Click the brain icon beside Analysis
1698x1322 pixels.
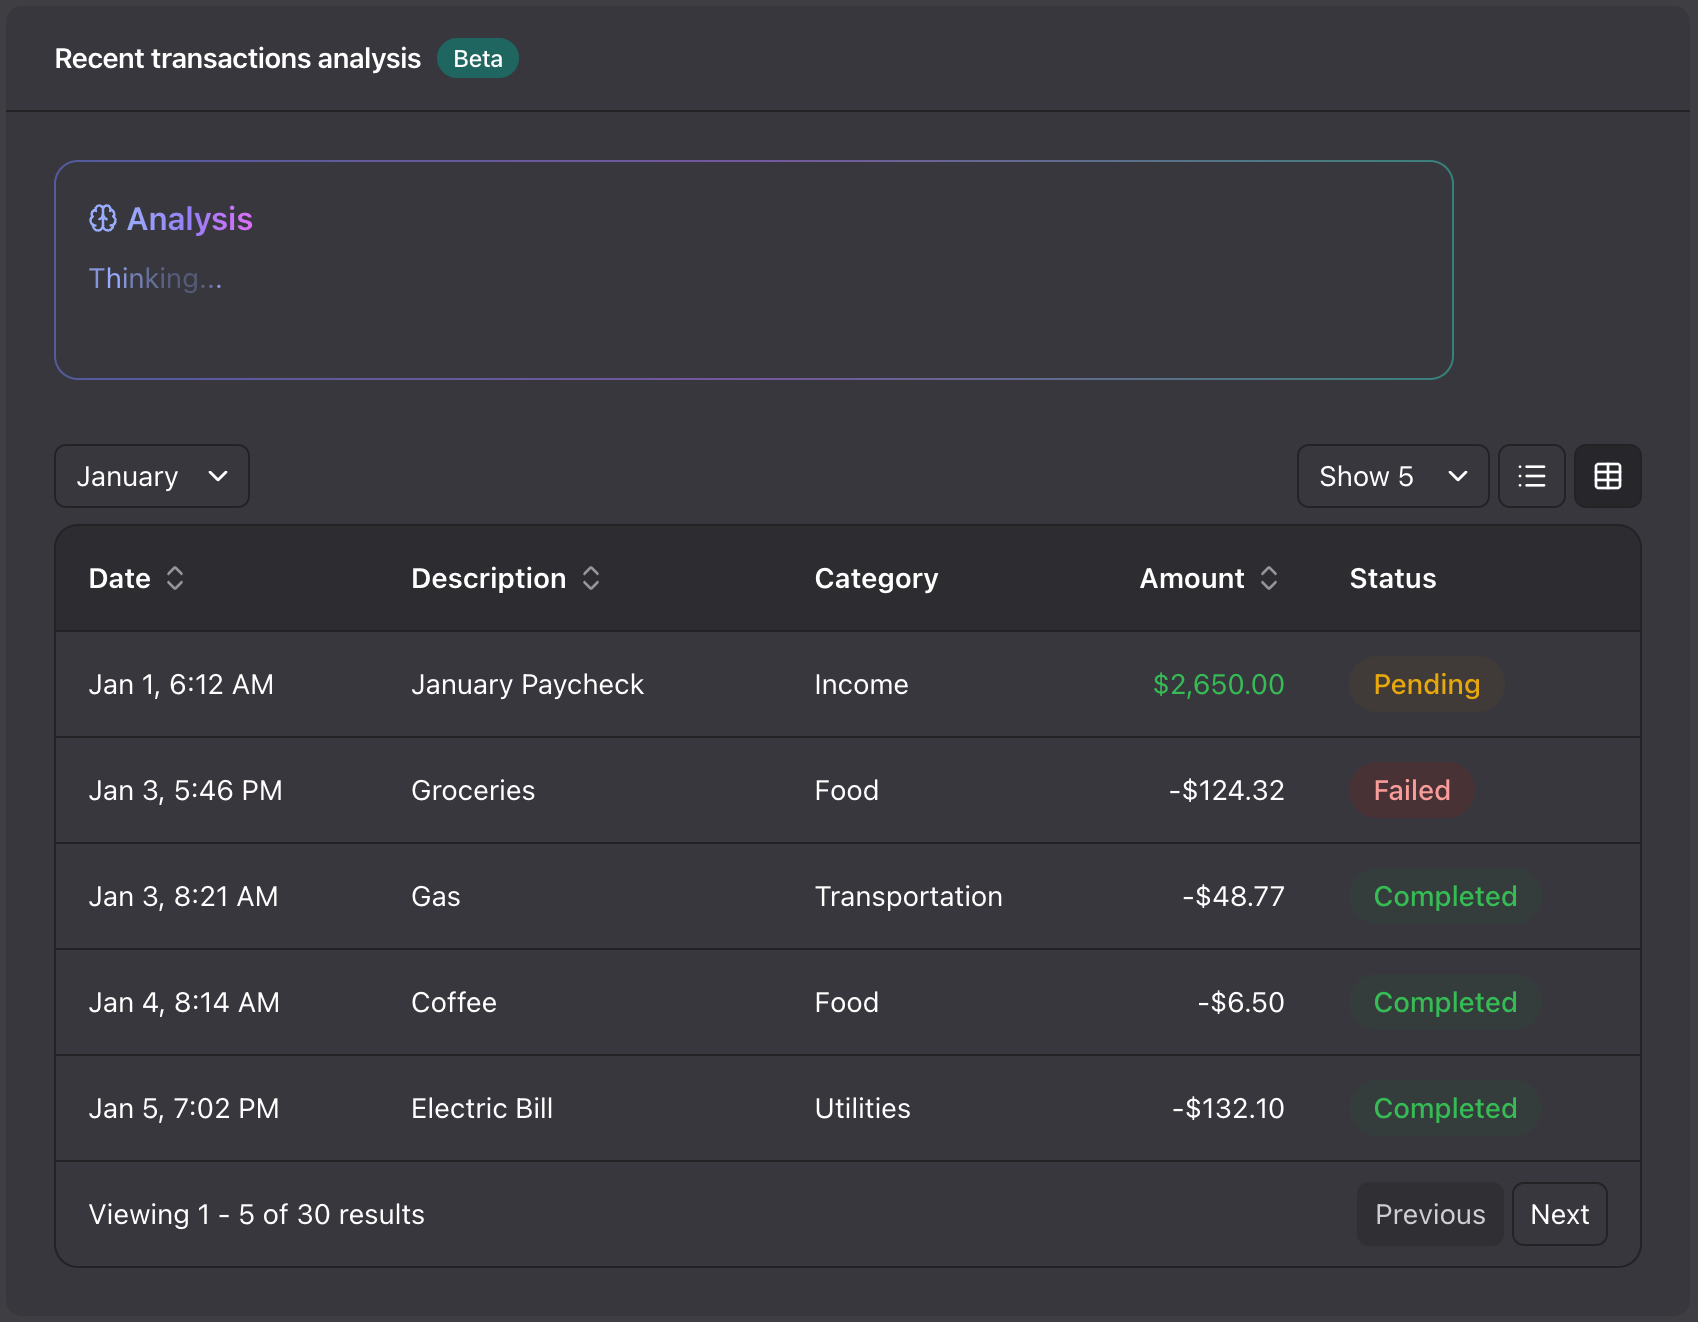(103, 218)
